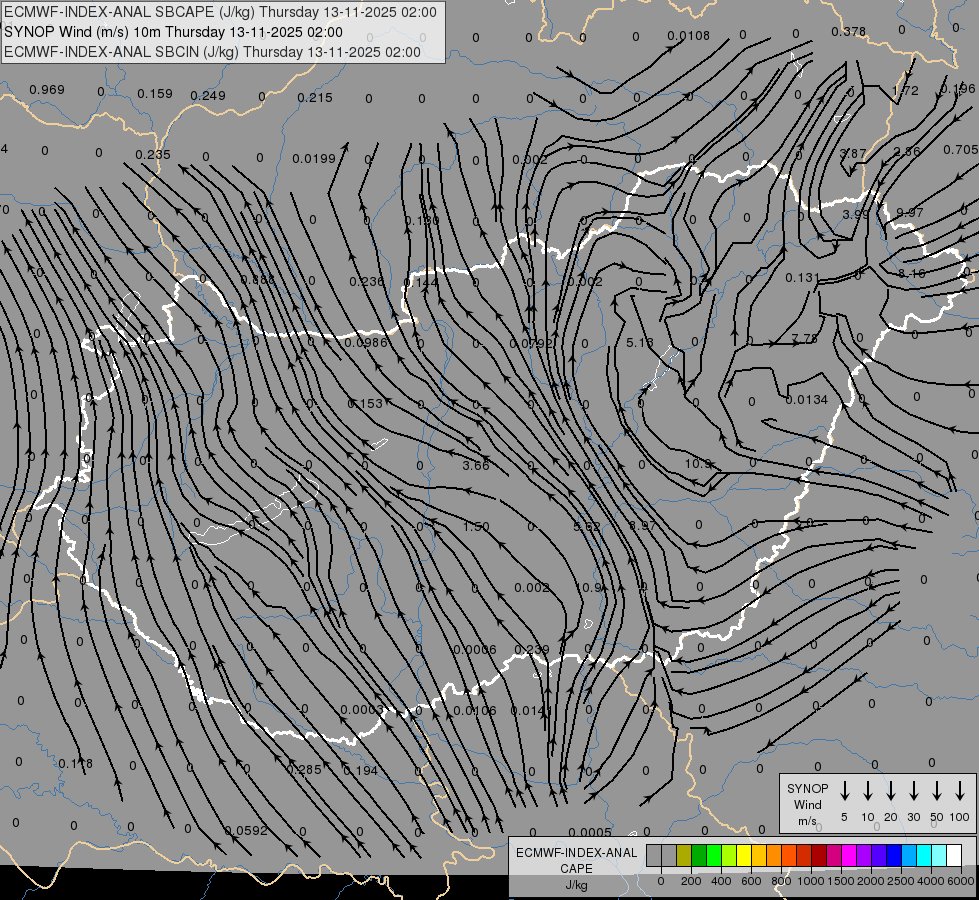Click the 0.159 value on the map
979x900 pixels.
[155, 94]
